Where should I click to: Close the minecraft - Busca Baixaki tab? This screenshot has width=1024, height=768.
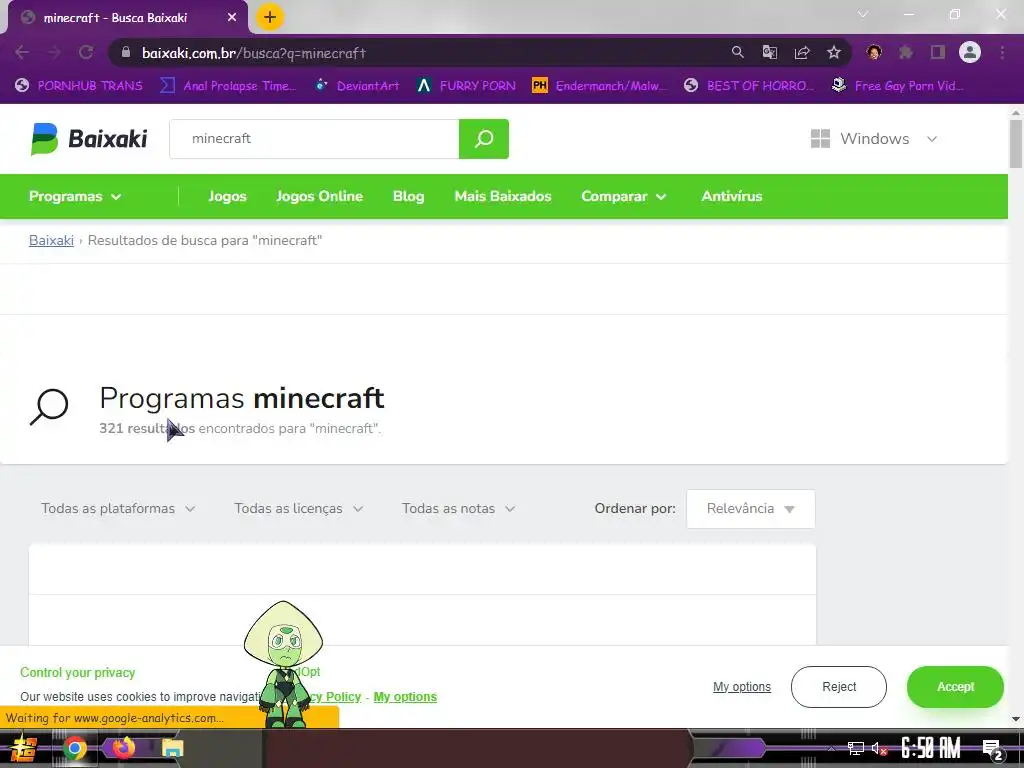pos(232,18)
